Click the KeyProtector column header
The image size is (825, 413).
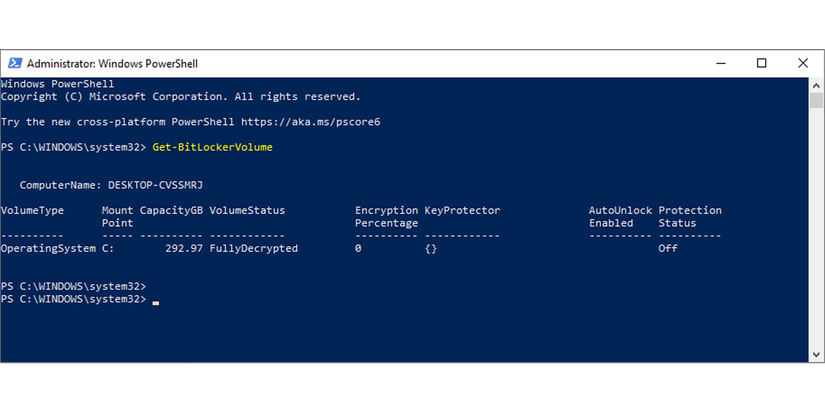tap(462, 211)
